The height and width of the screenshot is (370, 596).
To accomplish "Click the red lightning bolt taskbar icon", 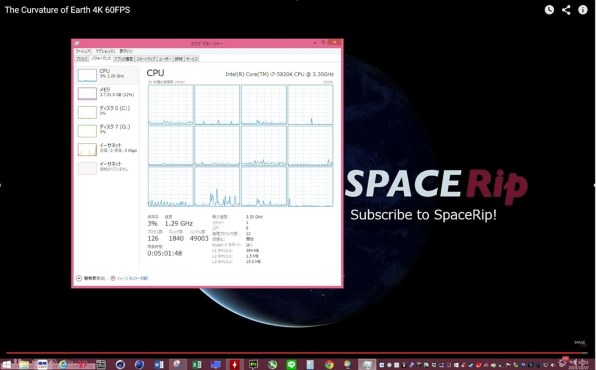I will coord(235,365).
